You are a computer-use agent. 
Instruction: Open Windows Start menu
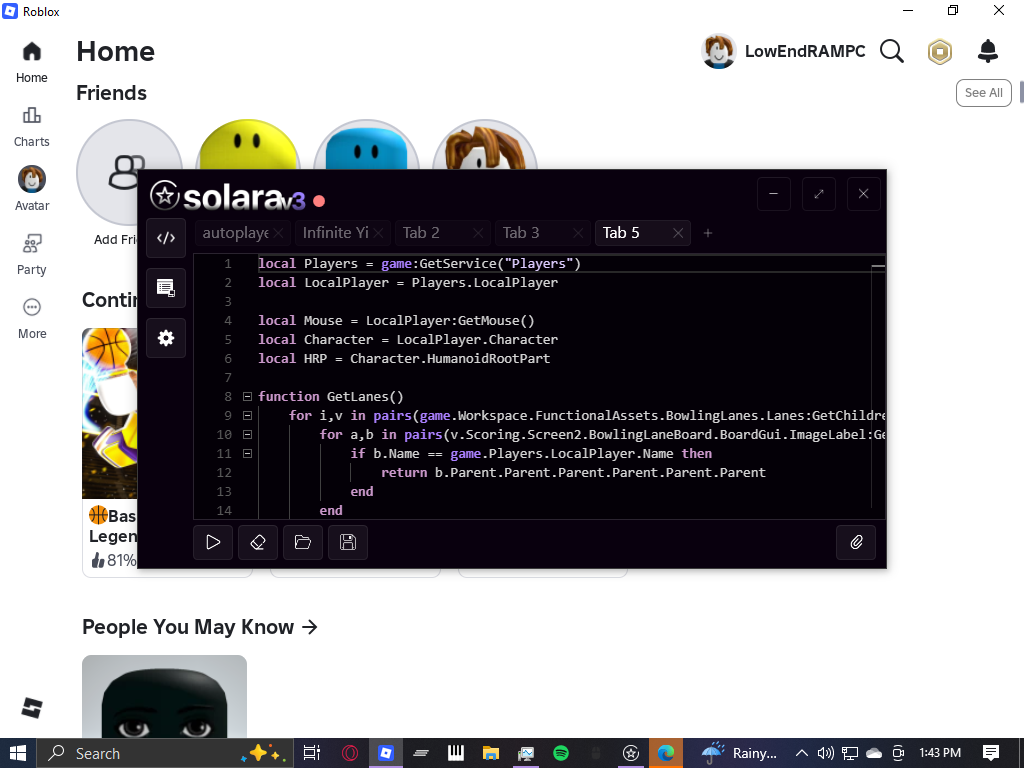click(18, 753)
